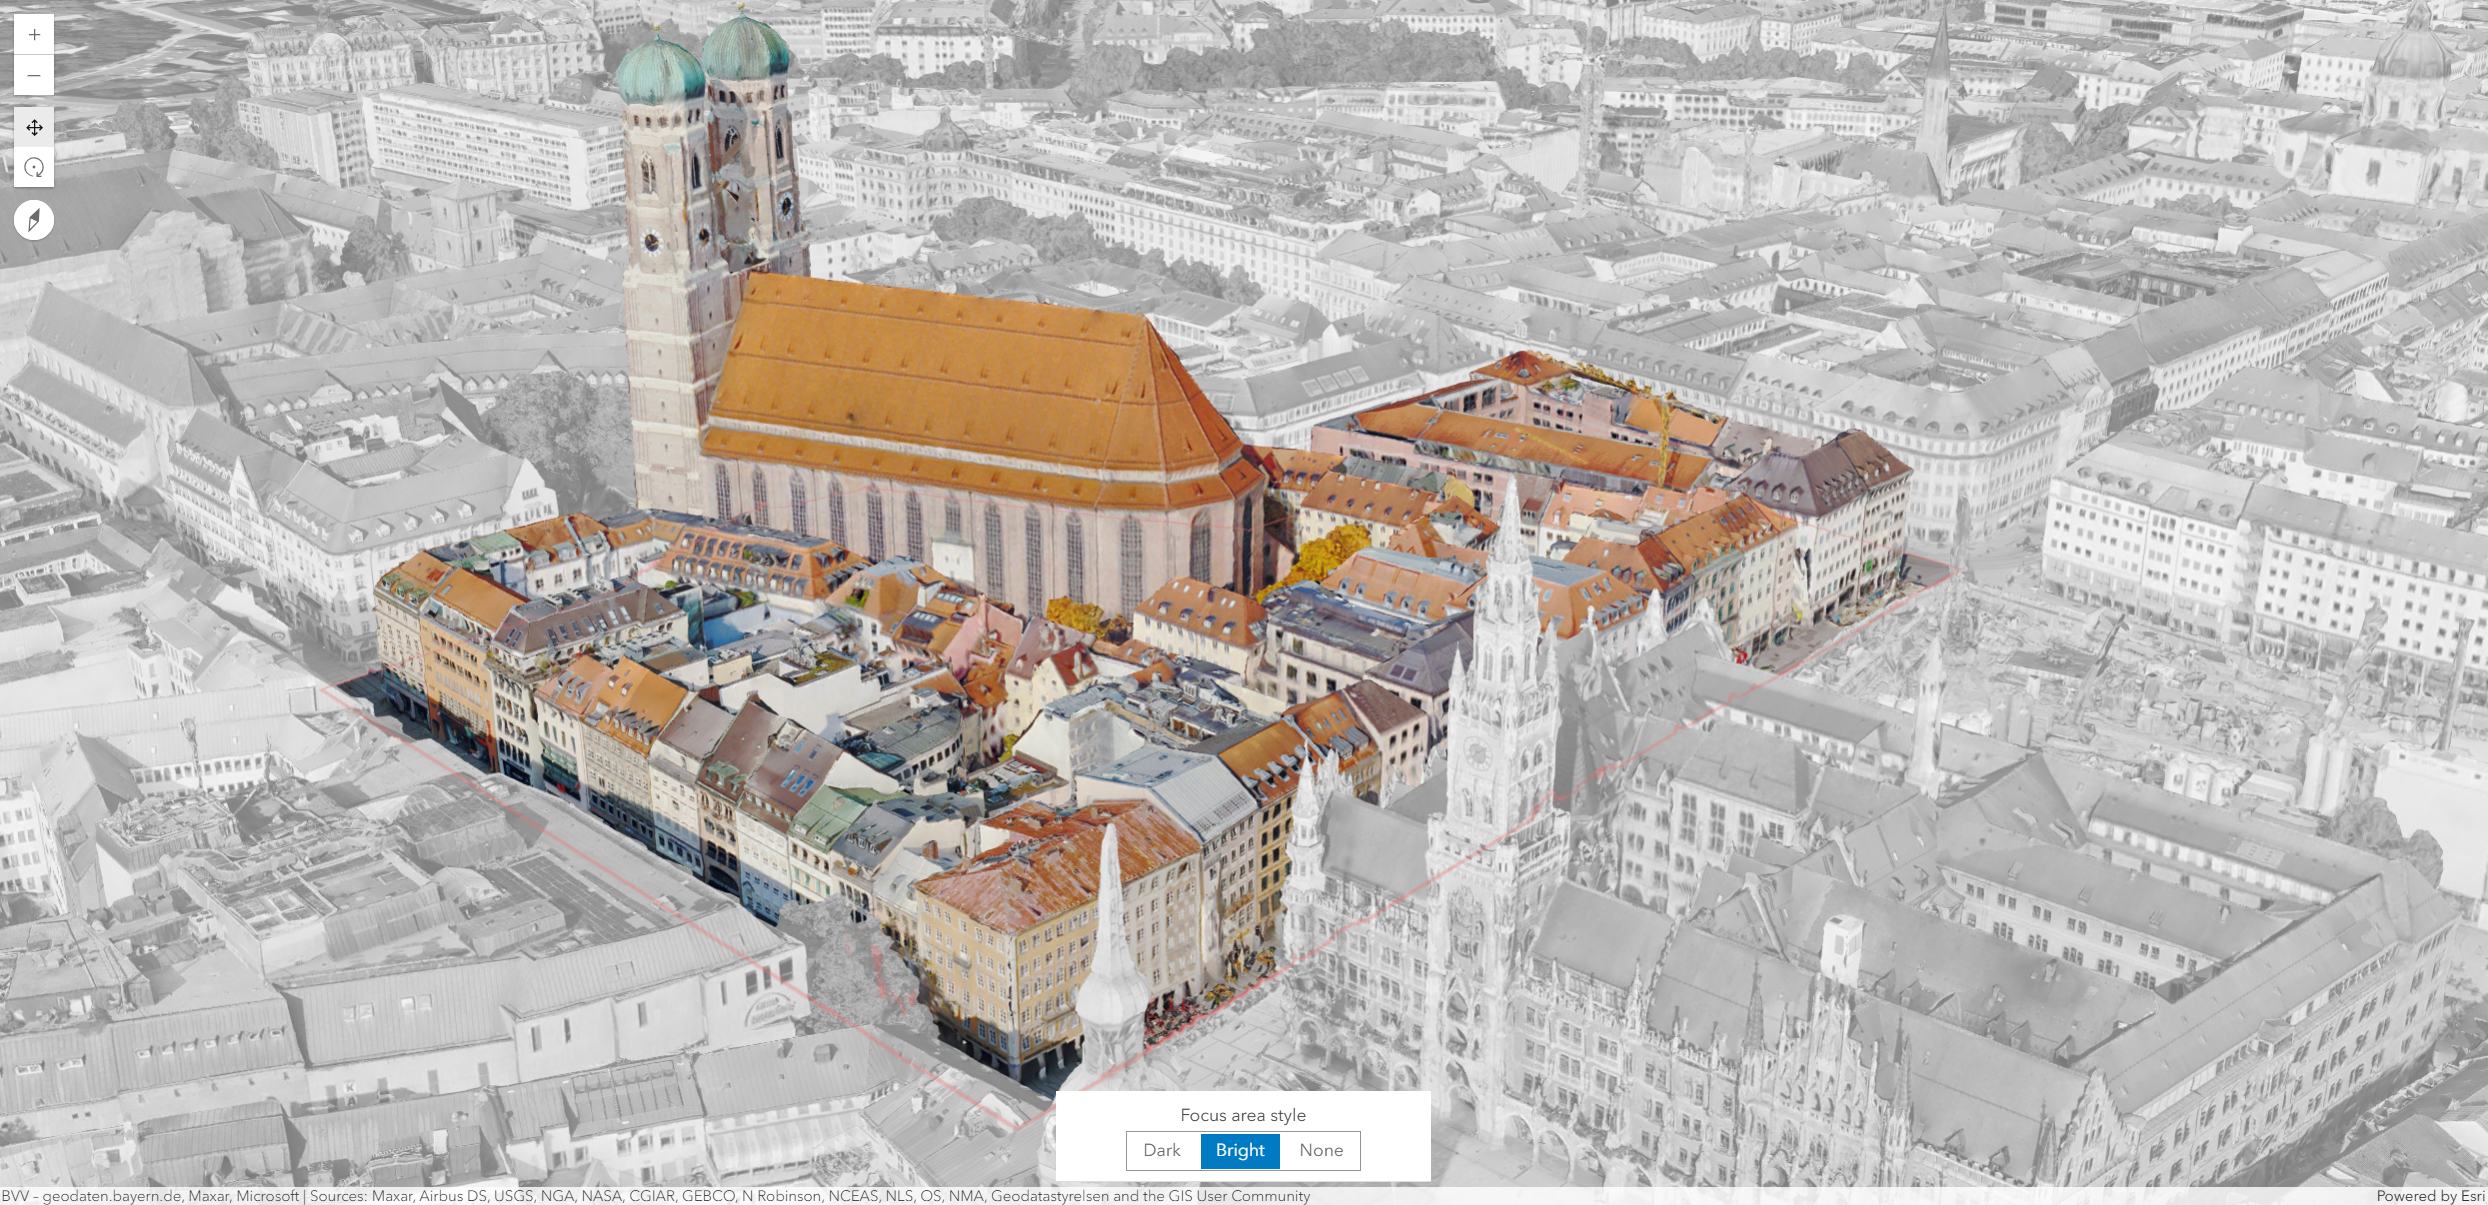Select the Dark focus area style
Viewport: 2488px width, 1205px height.
pos(1162,1150)
